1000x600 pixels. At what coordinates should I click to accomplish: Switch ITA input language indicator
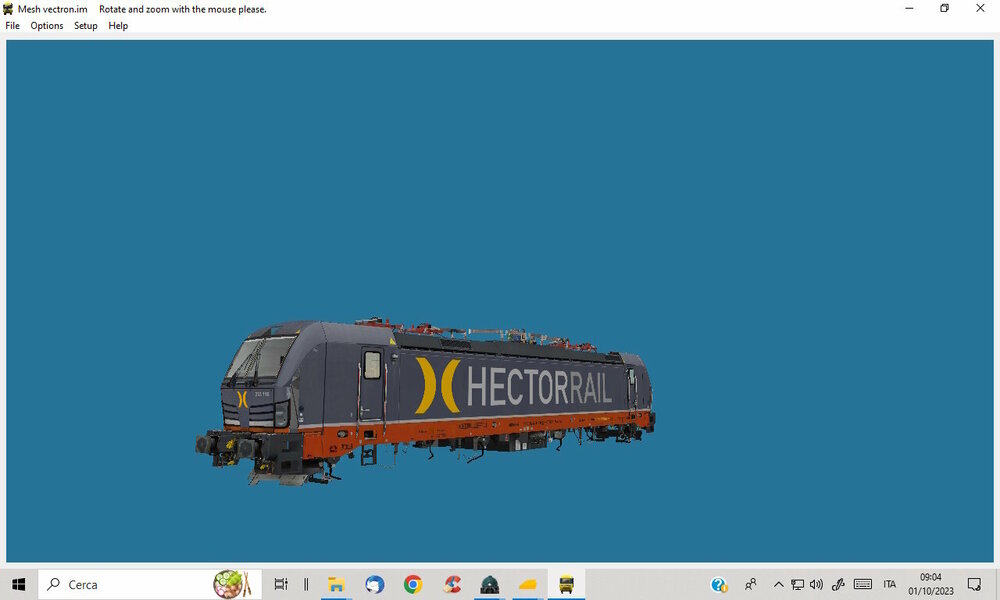tap(890, 584)
